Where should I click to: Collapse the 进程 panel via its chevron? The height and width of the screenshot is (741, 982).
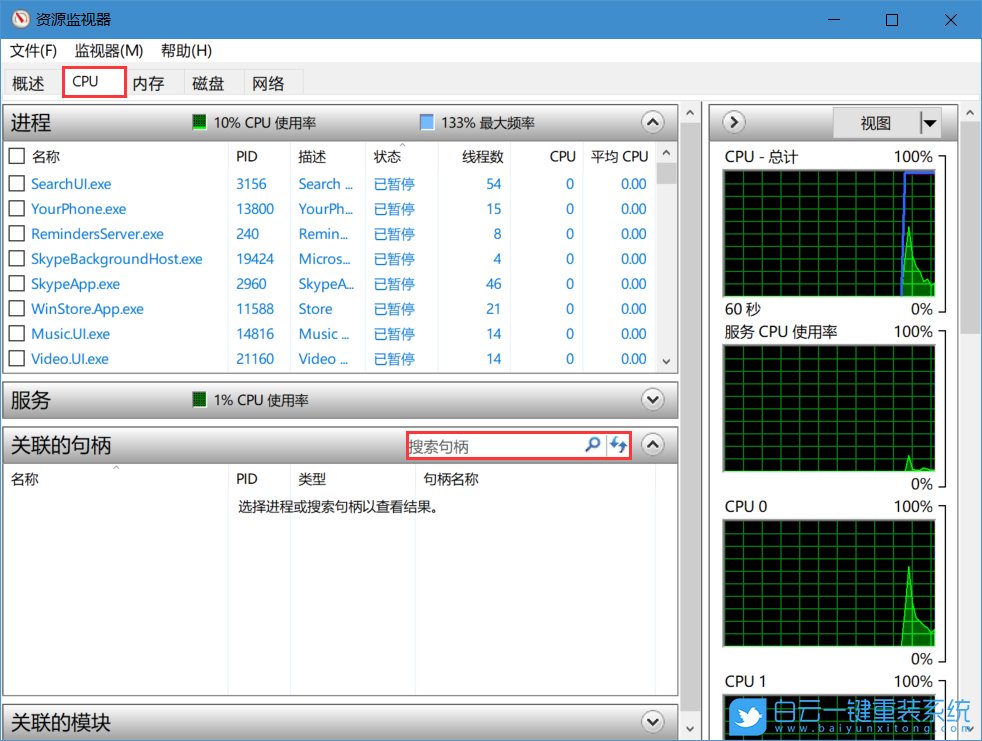652,122
